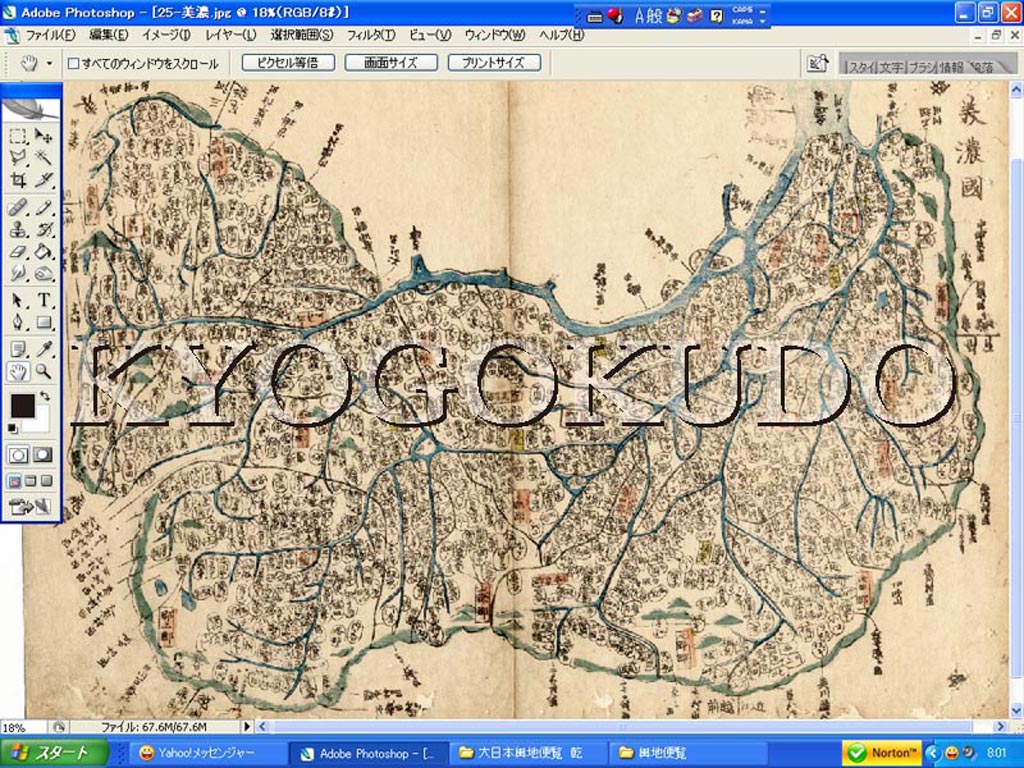
Task: Choose Full Screen Mode button
Action: click(x=46, y=481)
